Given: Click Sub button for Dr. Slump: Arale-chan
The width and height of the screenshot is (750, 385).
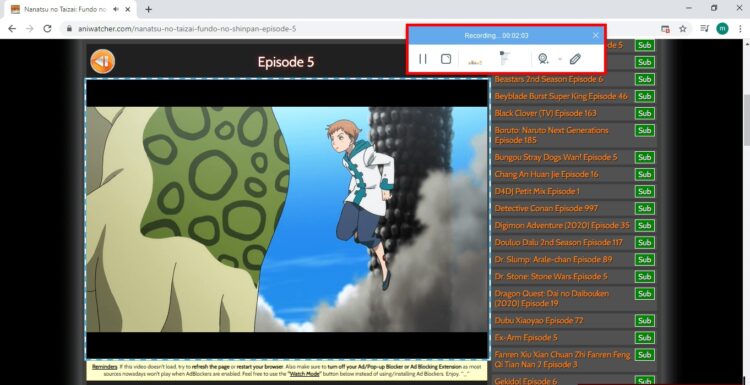Looking at the screenshot, I should click(644, 260).
